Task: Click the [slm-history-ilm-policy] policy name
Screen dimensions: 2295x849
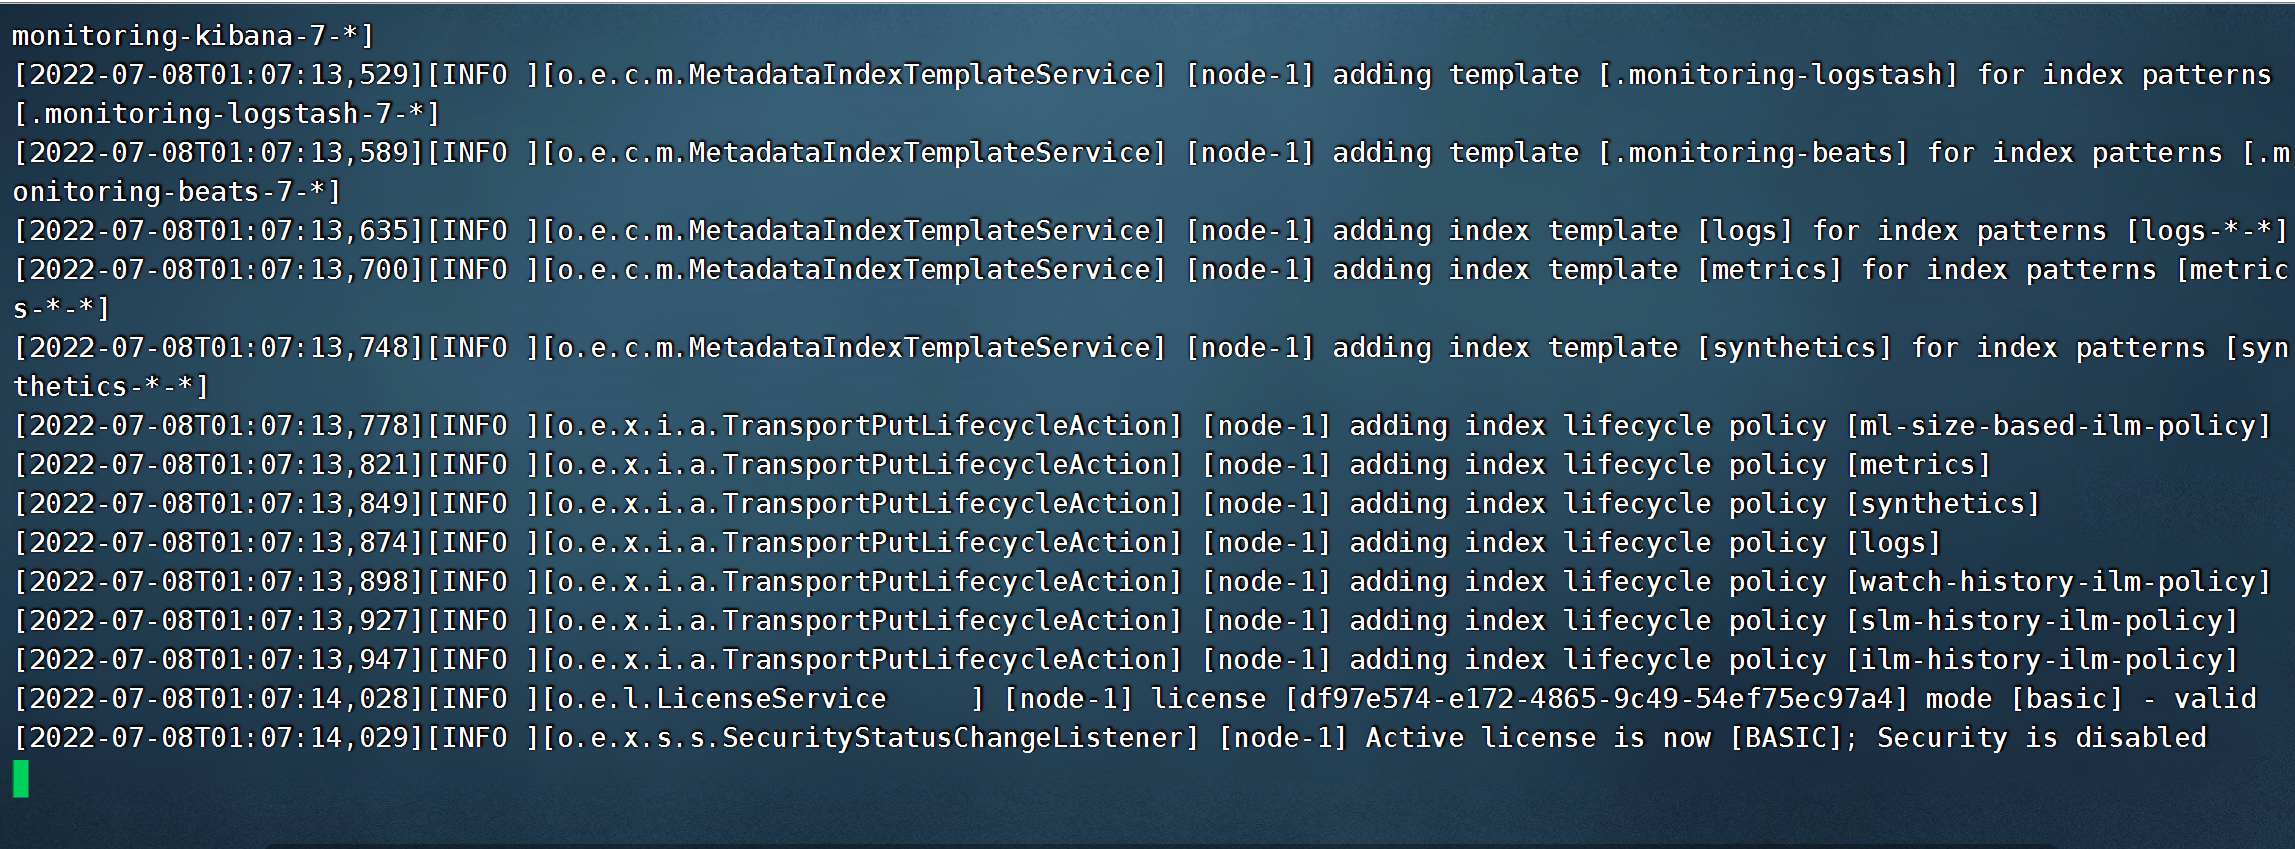Action: [2041, 621]
